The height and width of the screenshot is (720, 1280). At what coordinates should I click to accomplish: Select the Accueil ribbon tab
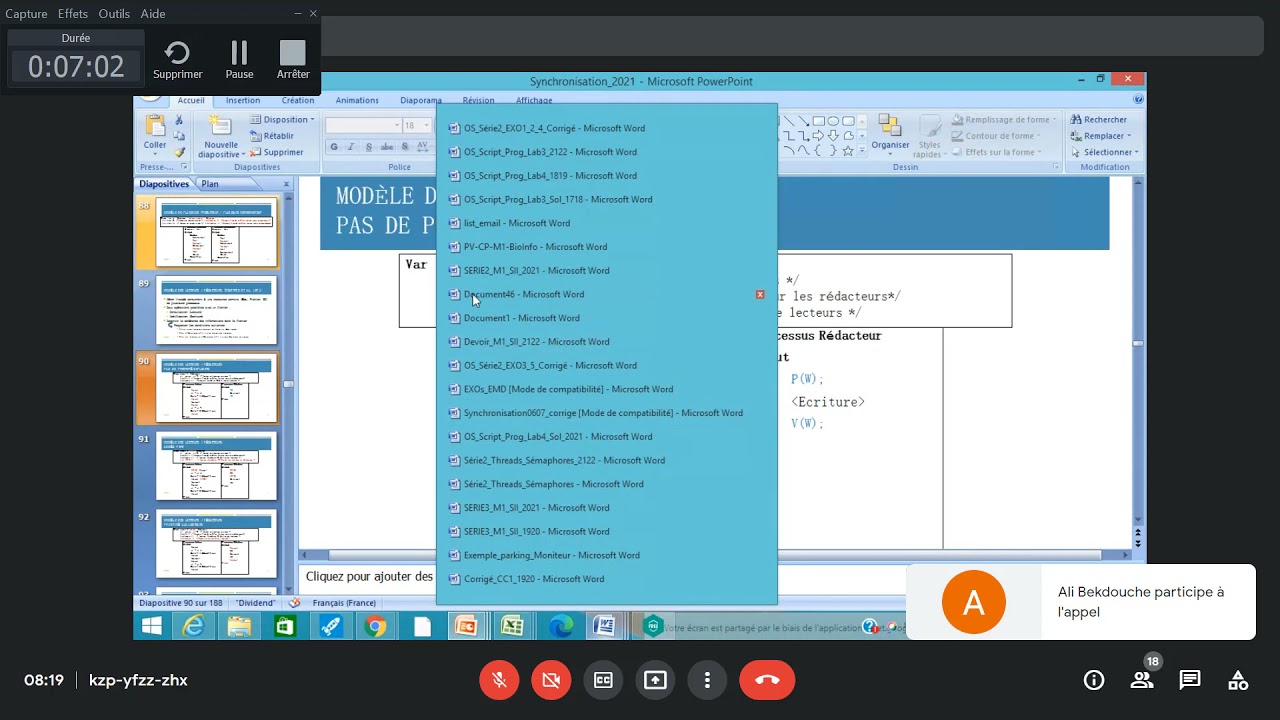tap(191, 100)
